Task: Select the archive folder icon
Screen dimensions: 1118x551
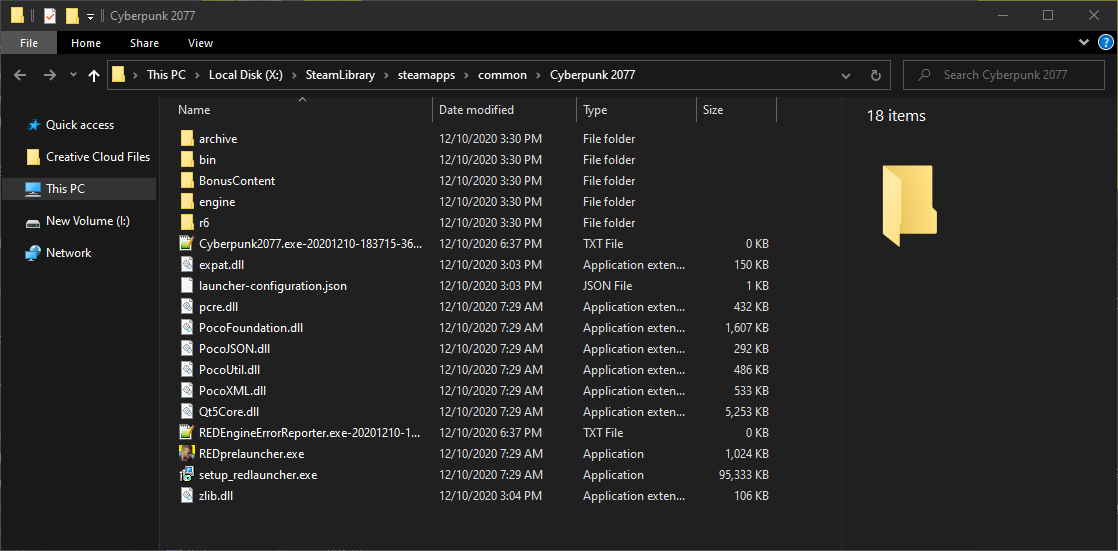Action: [x=186, y=139]
